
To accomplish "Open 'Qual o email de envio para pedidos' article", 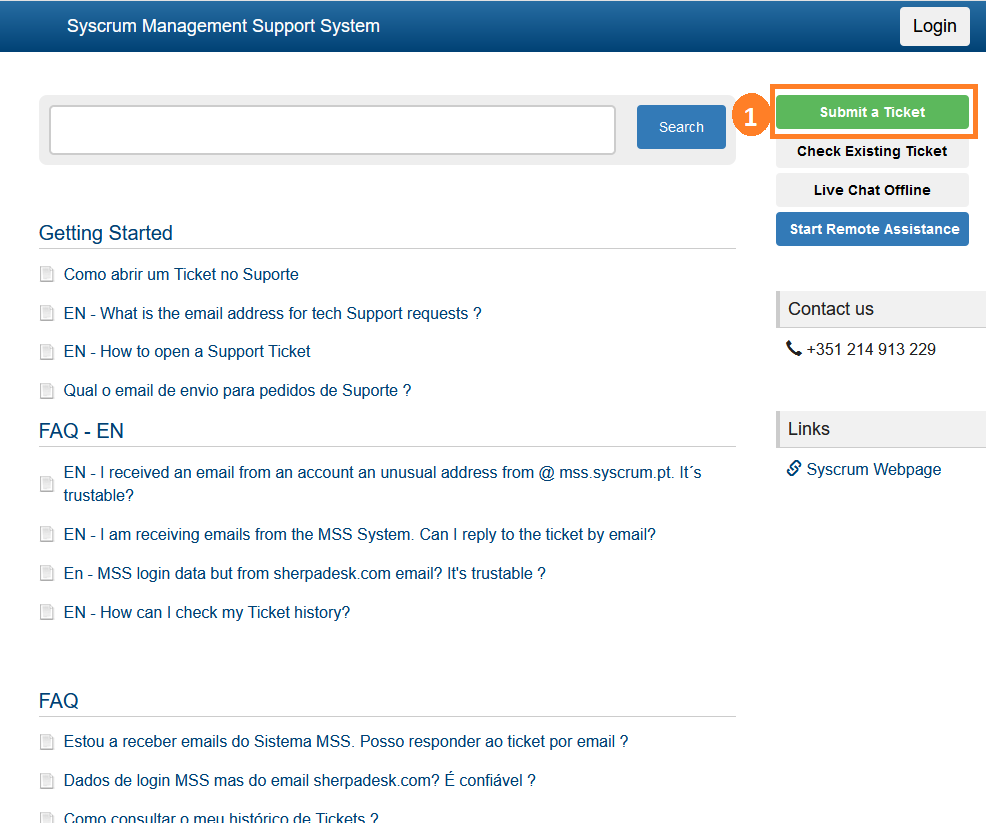I will (x=237, y=391).
